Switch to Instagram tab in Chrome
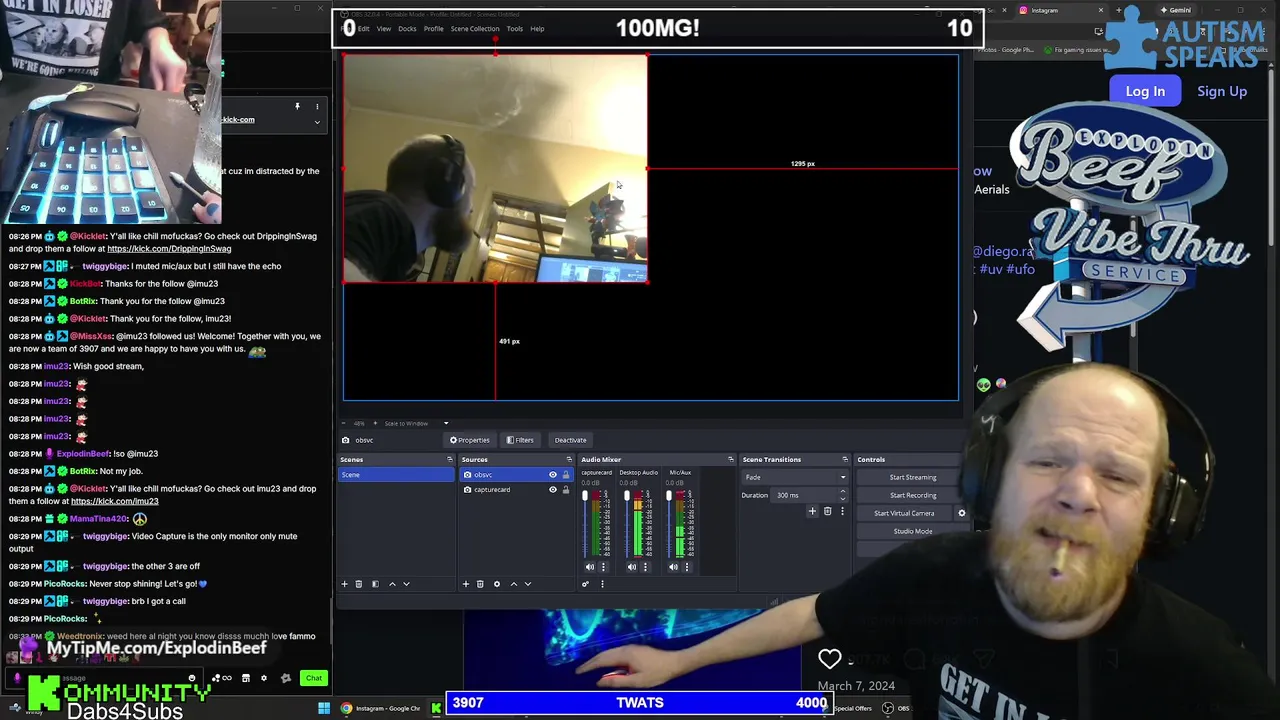The height and width of the screenshot is (720, 1280). (x=1060, y=10)
